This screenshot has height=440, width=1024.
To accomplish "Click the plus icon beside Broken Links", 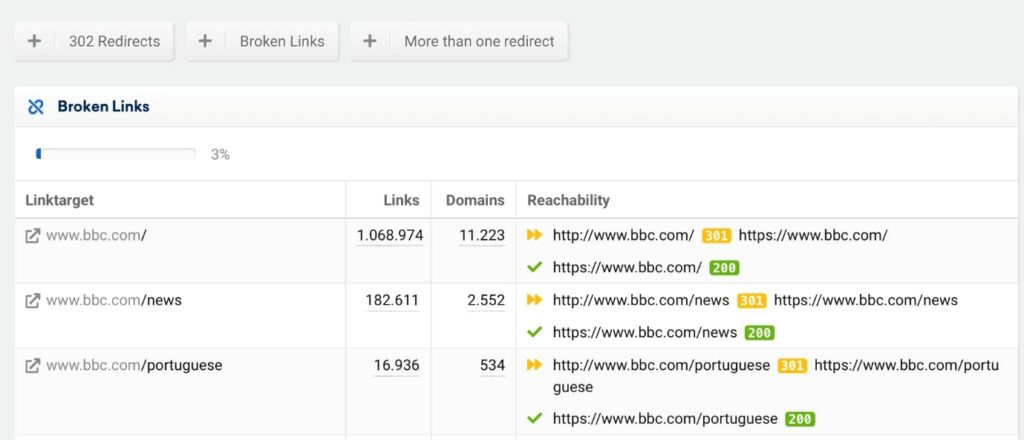I will click(x=205, y=41).
